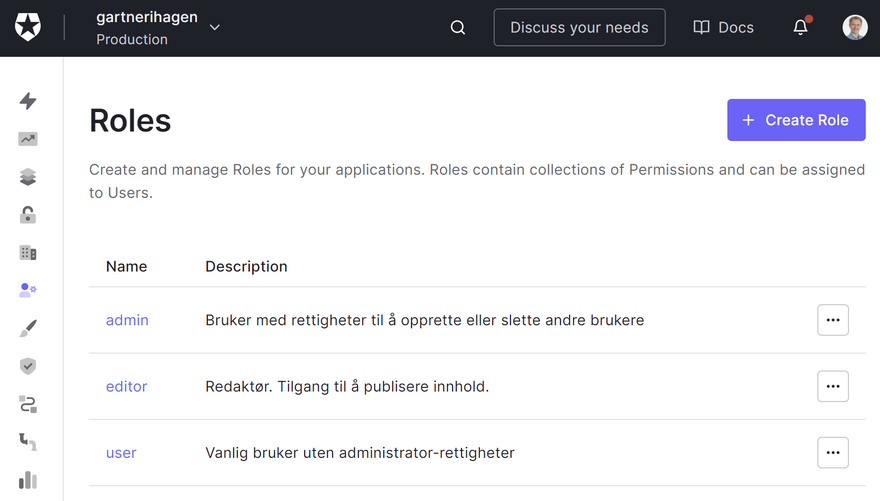
Task: Click the Create Role button
Action: click(796, 120)
